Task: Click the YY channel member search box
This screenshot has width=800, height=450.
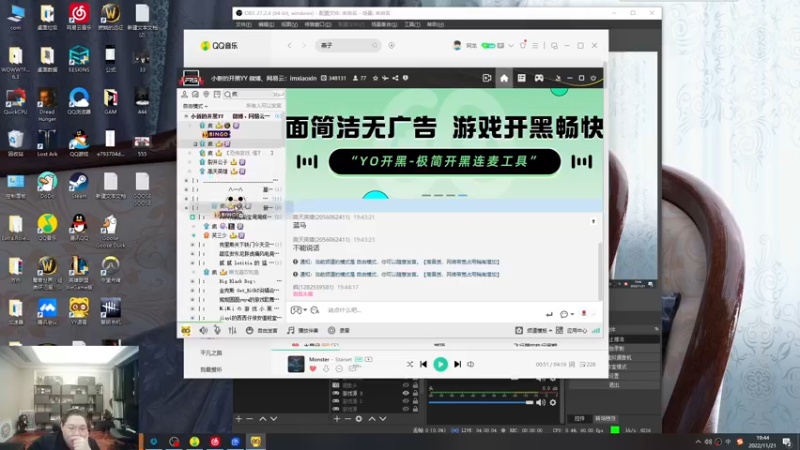Action: tap(253, 94)
